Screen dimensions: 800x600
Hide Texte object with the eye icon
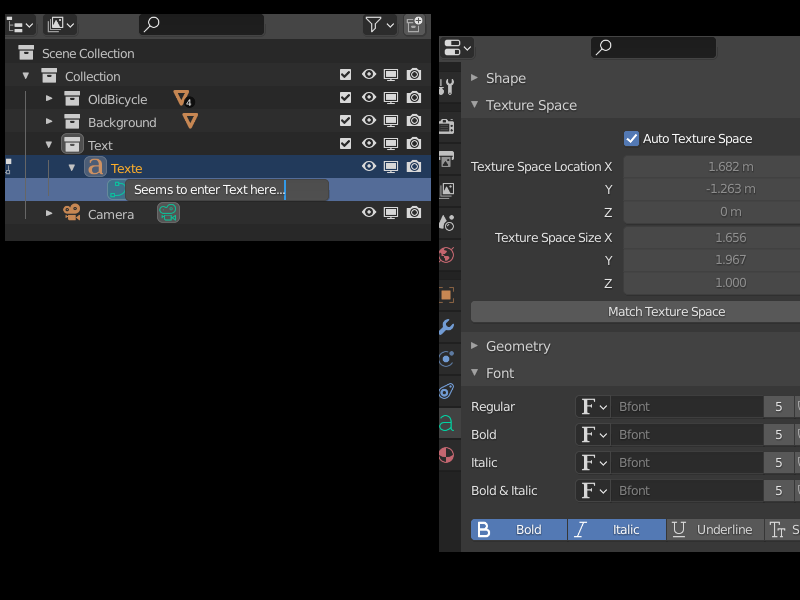point(369,166)
